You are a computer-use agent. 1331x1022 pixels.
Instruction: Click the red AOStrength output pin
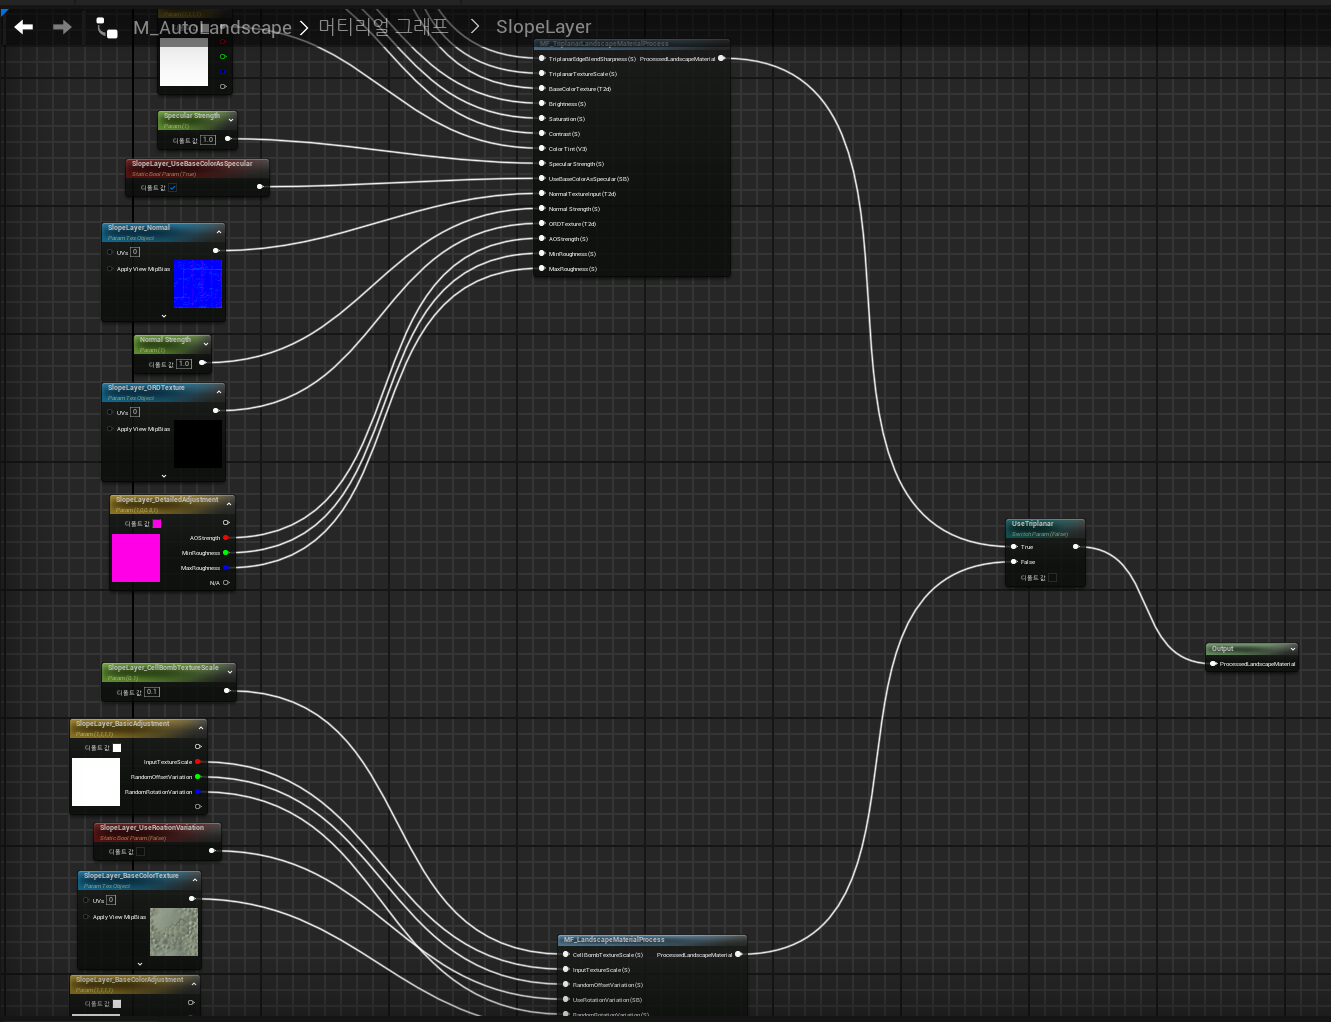(227, 538)
